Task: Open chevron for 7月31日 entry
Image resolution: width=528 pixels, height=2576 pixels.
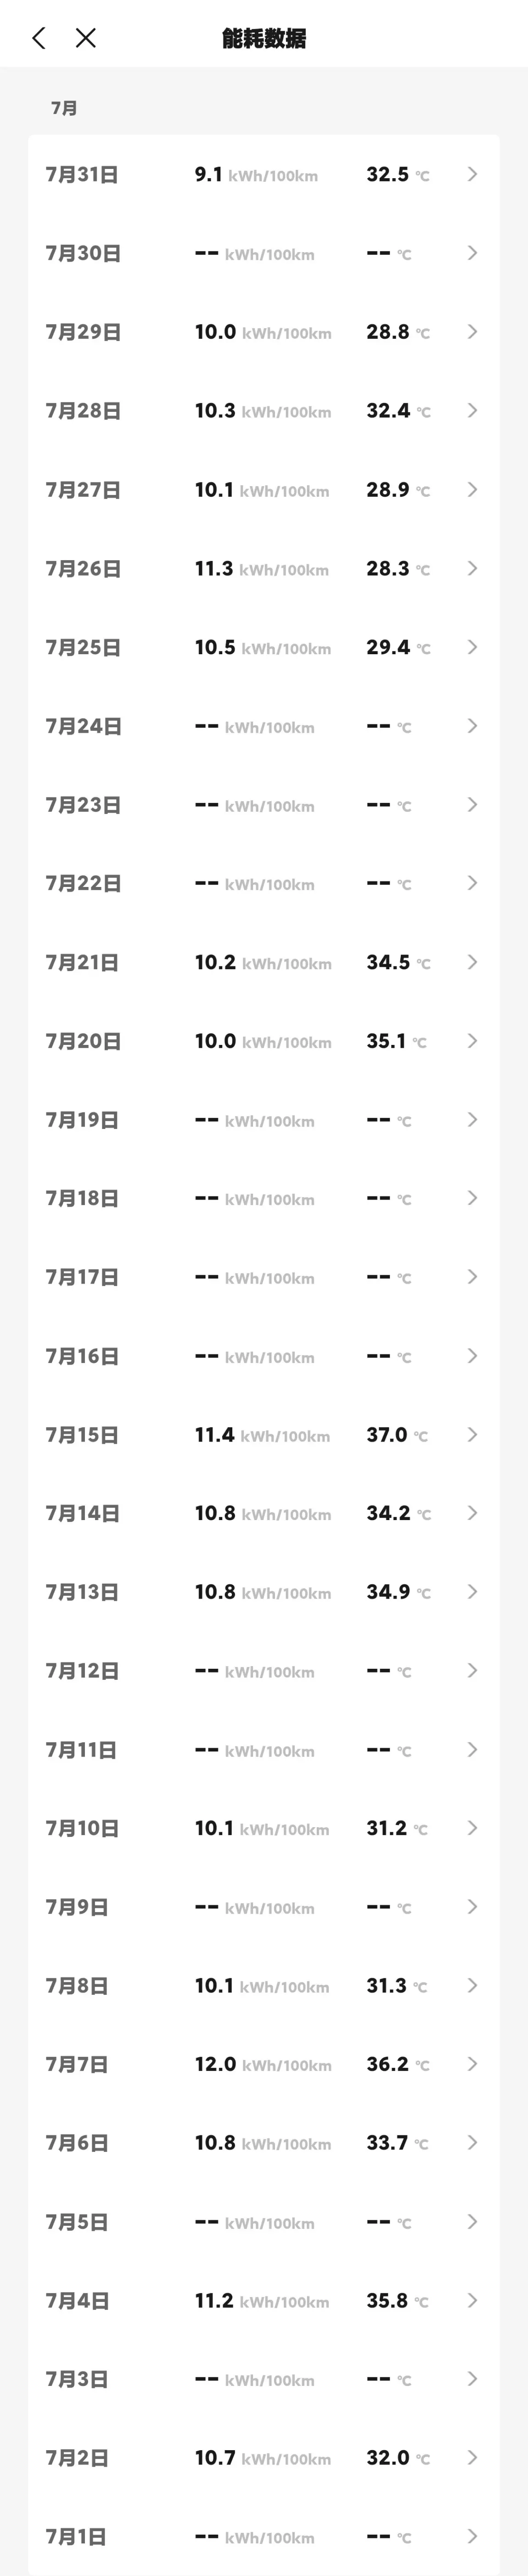Action: [472, 174]
